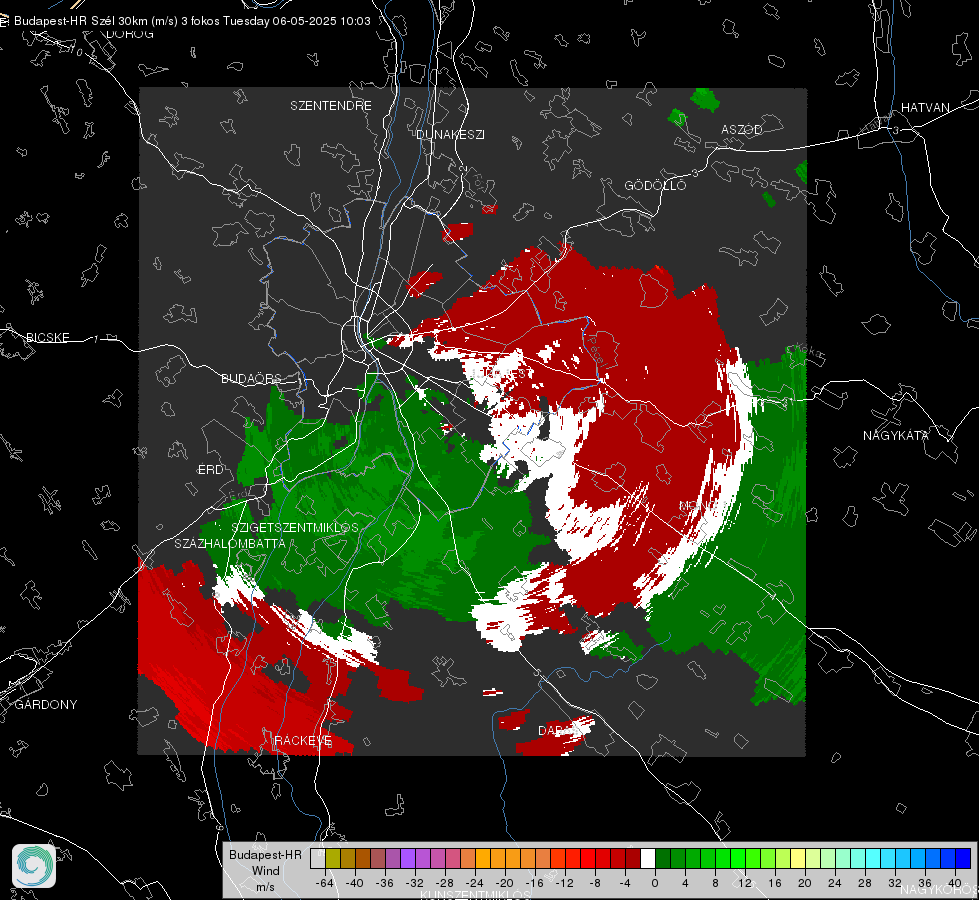The width and height of the screenshot is (979, 900).
Task: Click the ASZOD town label
Action: (x=742, y=129)
